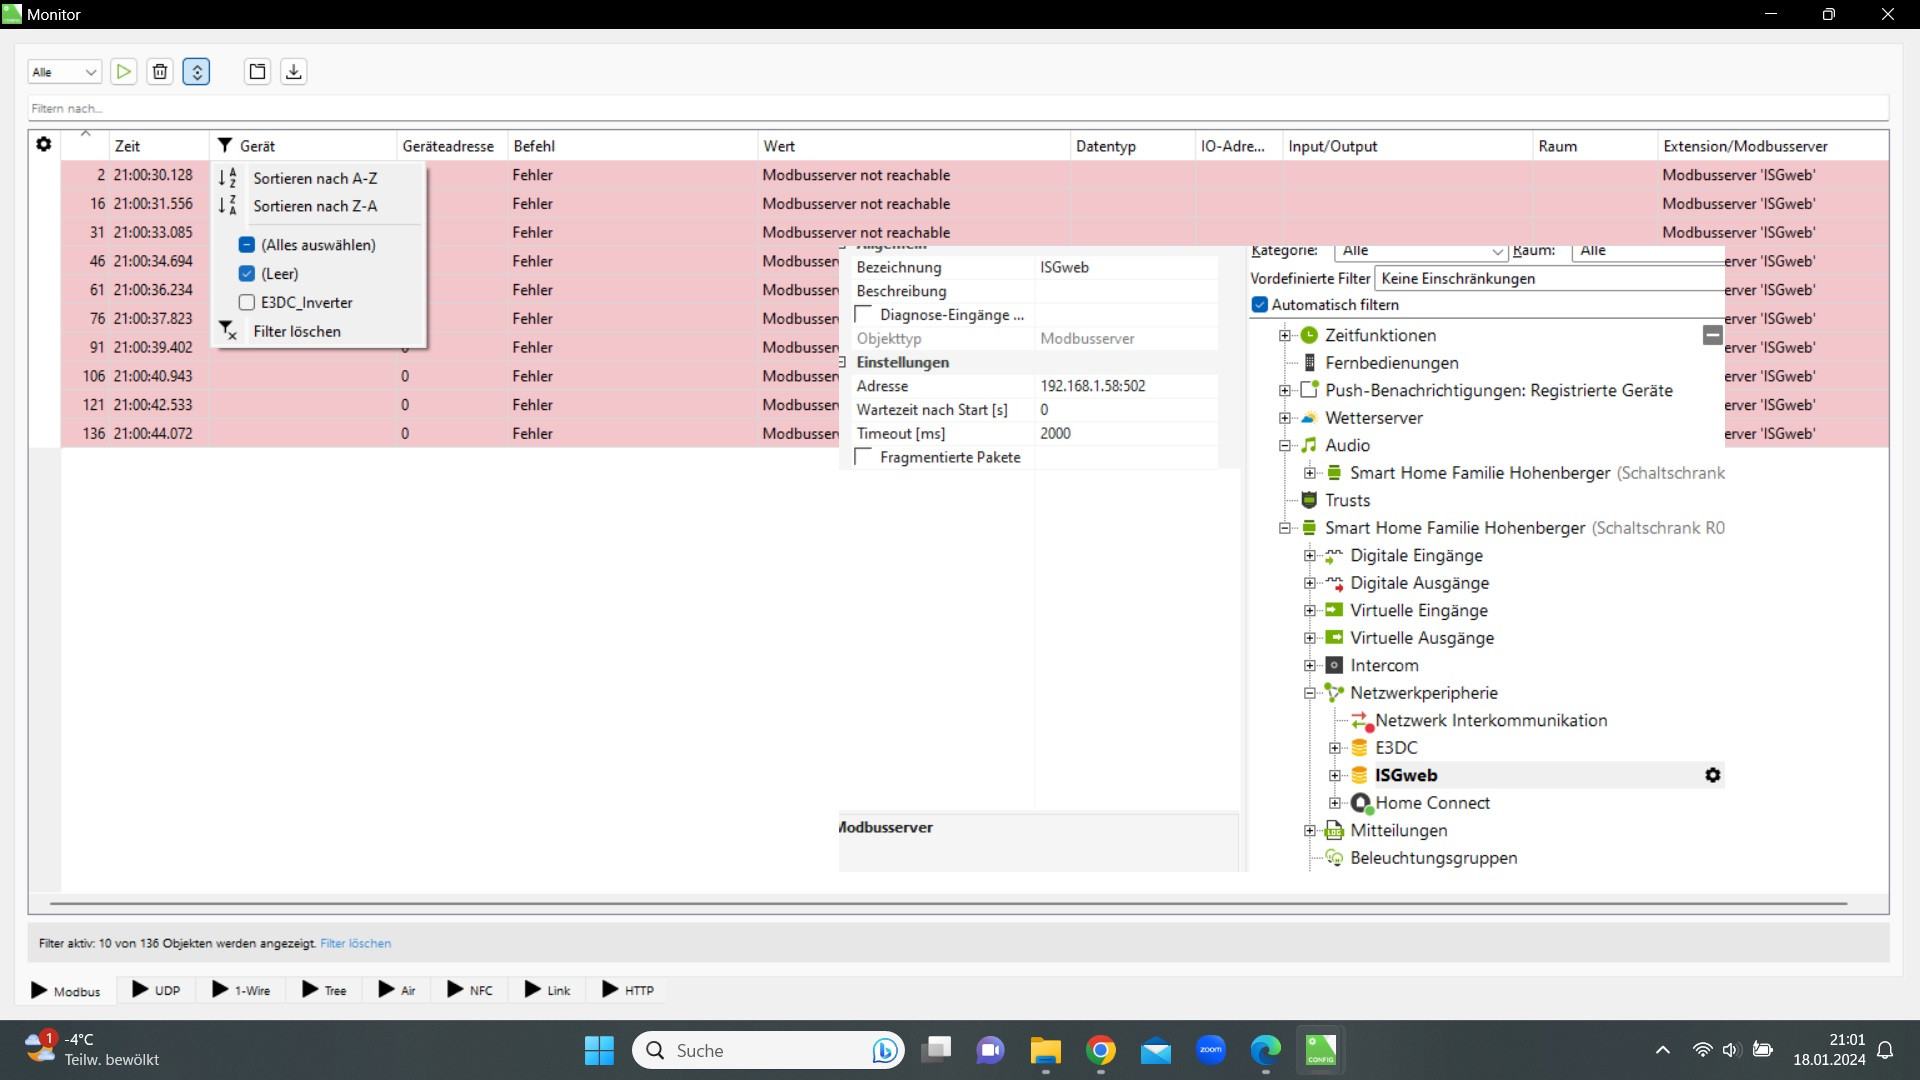Start monitoring with the green play button
Image resolution: width=1920 pixels, height=1080 pixels.
(123, 71)
